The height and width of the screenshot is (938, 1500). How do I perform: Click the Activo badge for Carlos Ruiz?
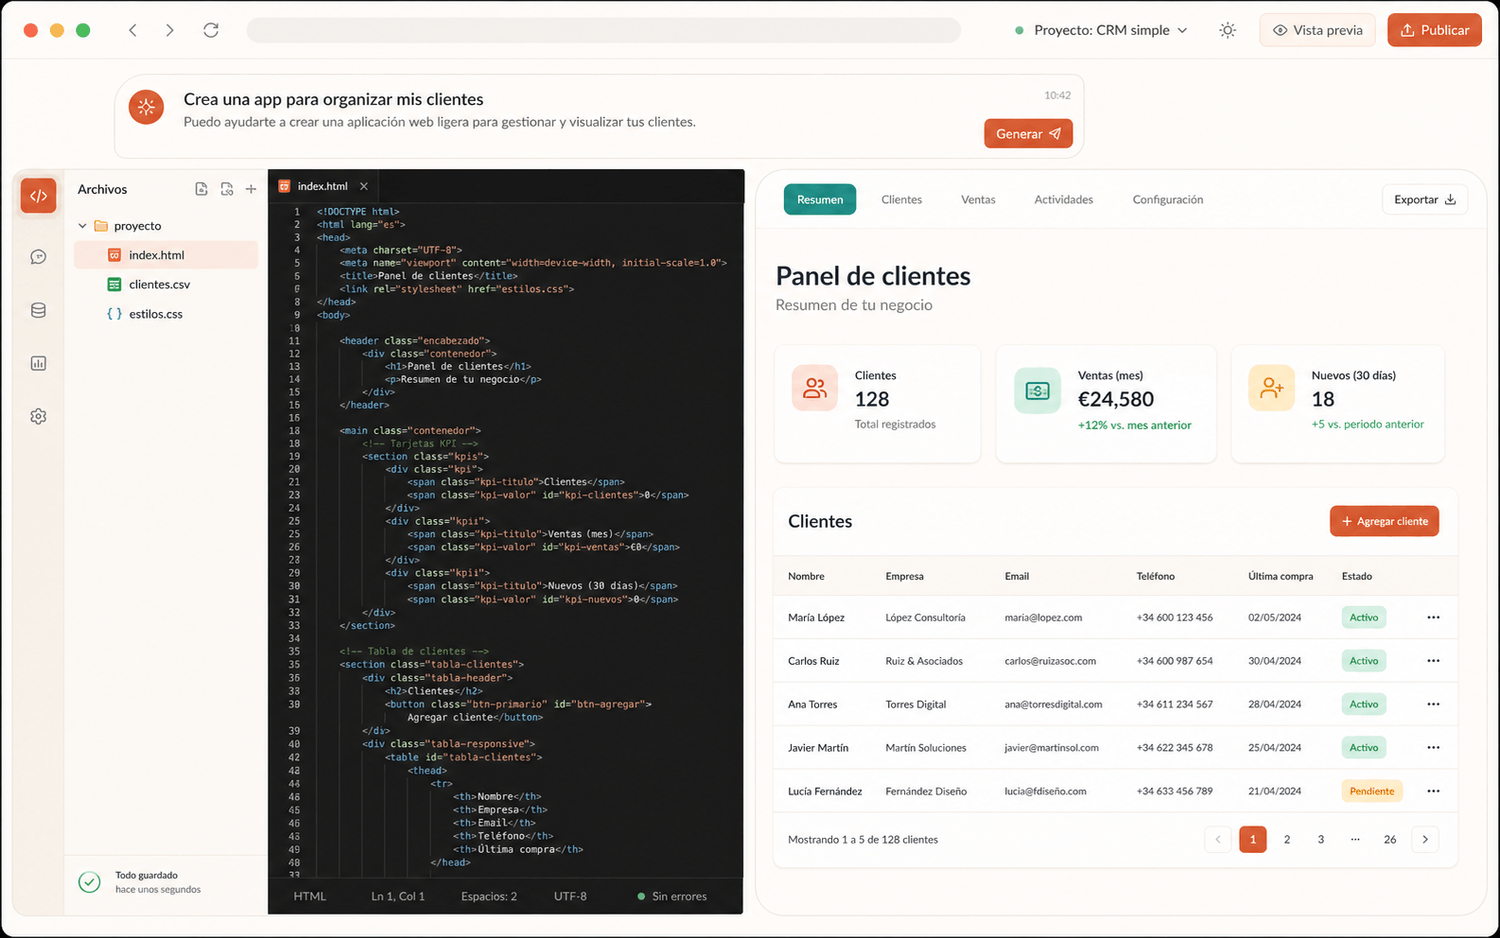point(1364,661)
